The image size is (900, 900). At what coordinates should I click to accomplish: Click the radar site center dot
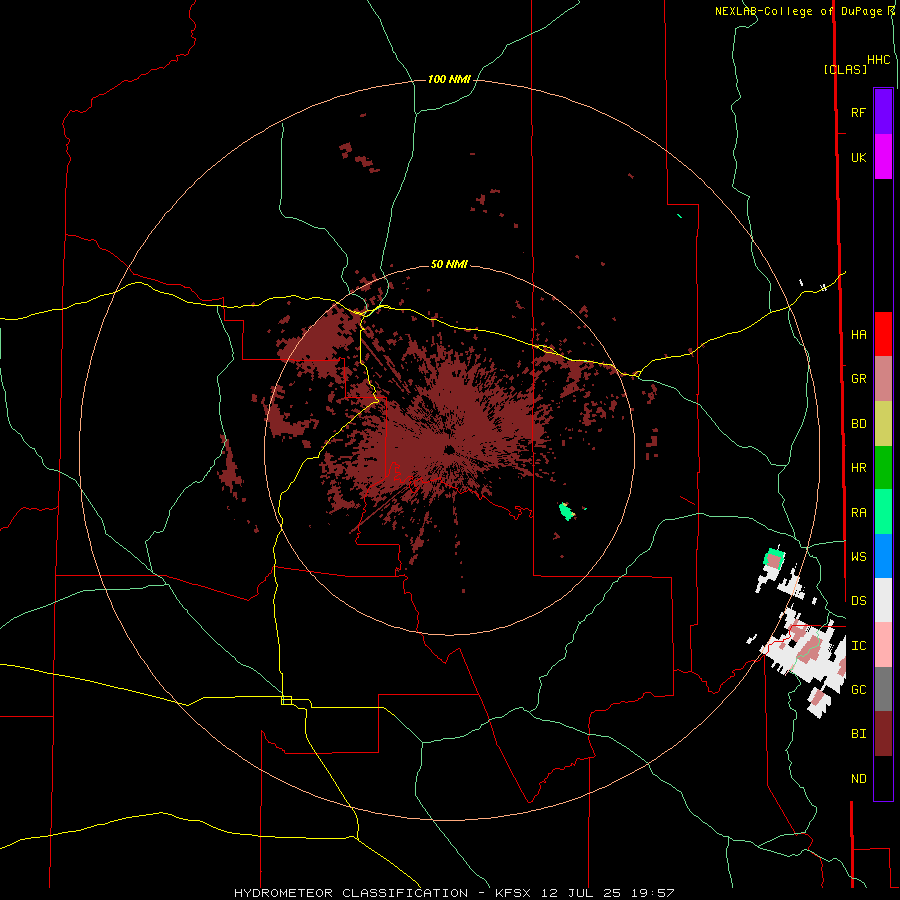449,449
